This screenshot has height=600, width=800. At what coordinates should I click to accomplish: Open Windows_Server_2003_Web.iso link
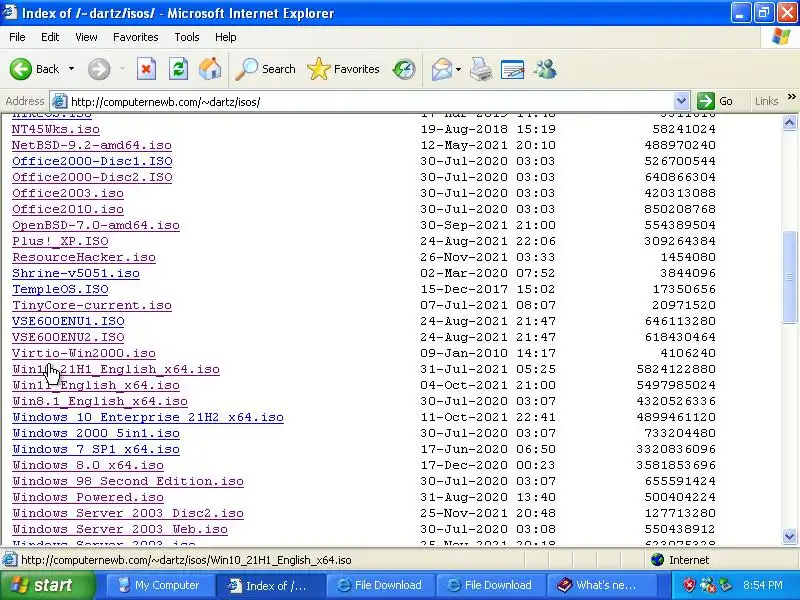tap(120, 530)
